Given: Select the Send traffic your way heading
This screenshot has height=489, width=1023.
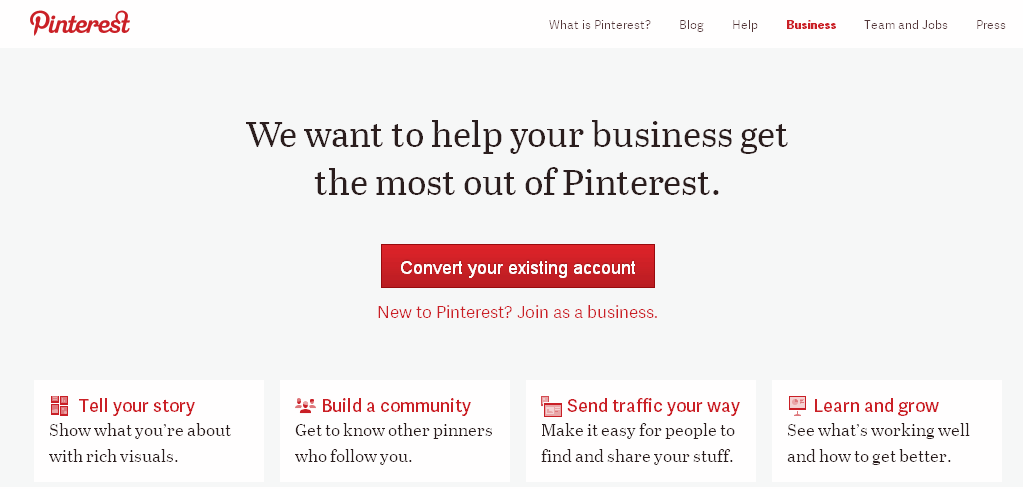Looking at the screenshot, I should coord(653,406).
